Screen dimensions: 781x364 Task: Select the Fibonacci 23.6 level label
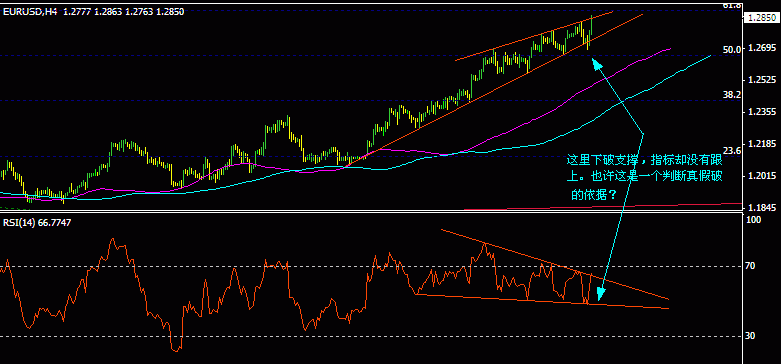tap(733, 150)
